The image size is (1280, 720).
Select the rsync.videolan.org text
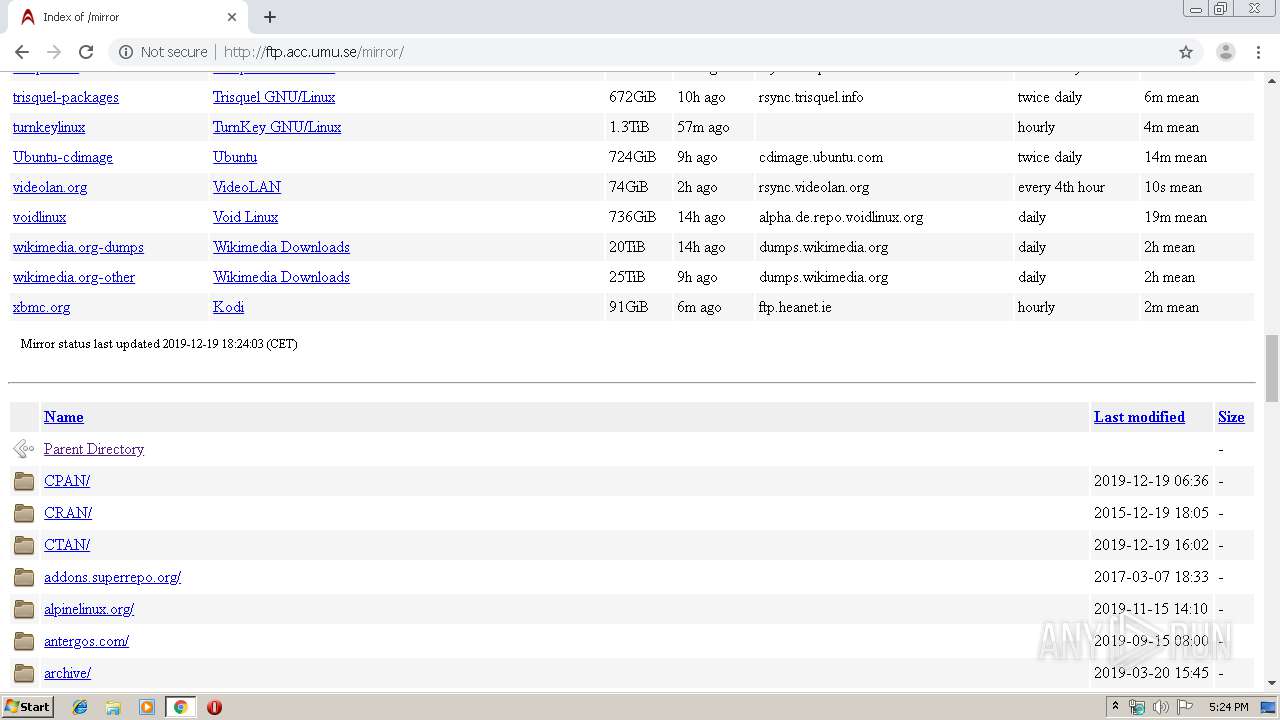tap(814, 187)
